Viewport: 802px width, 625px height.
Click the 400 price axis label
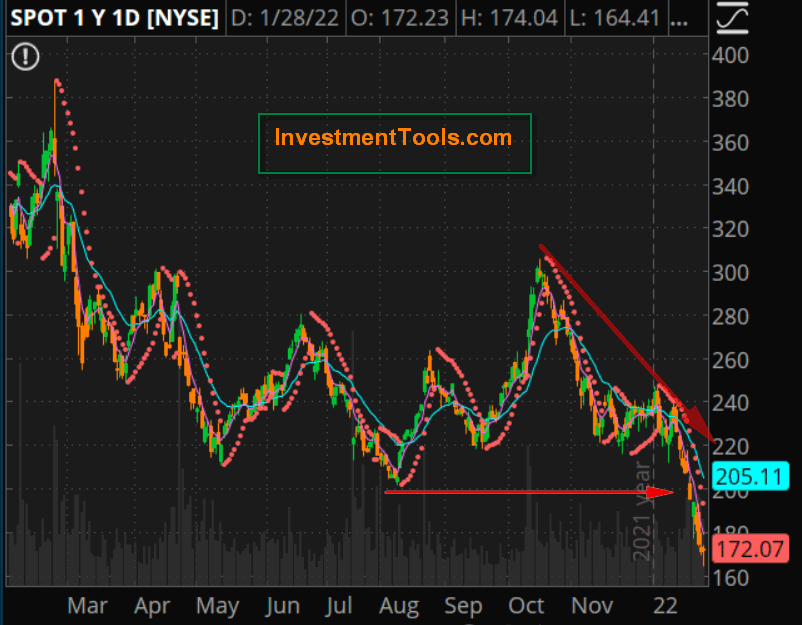(730, 55)
